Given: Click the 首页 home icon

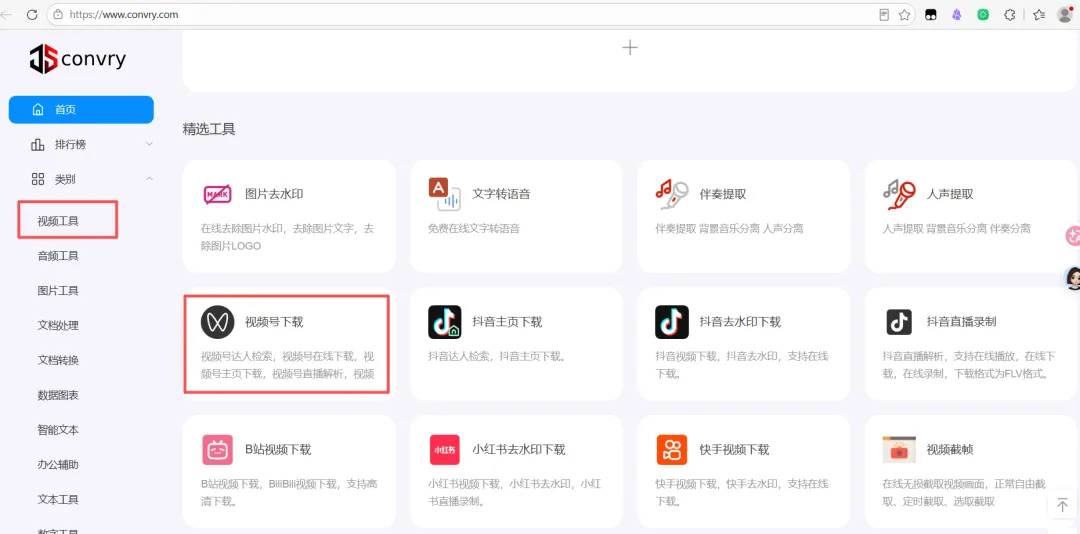Looking at the screenshot, I should point(38,110).
